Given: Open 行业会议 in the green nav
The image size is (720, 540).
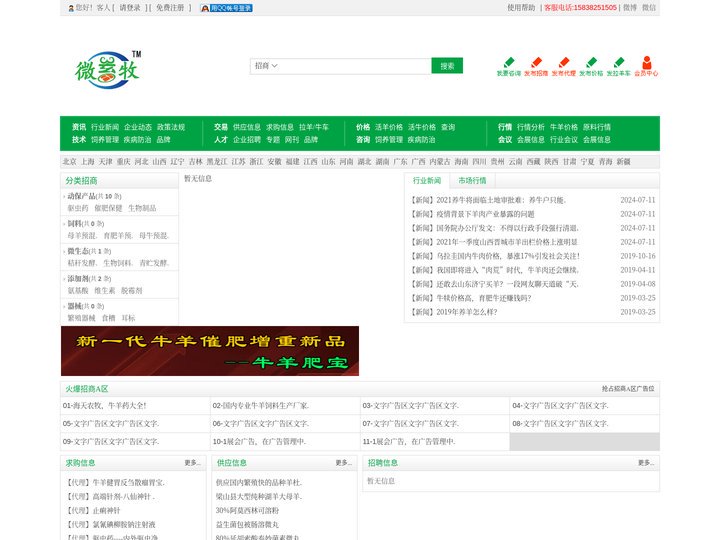Looking at the screenshot, I should pyautogui.click(x=564, y=140).
